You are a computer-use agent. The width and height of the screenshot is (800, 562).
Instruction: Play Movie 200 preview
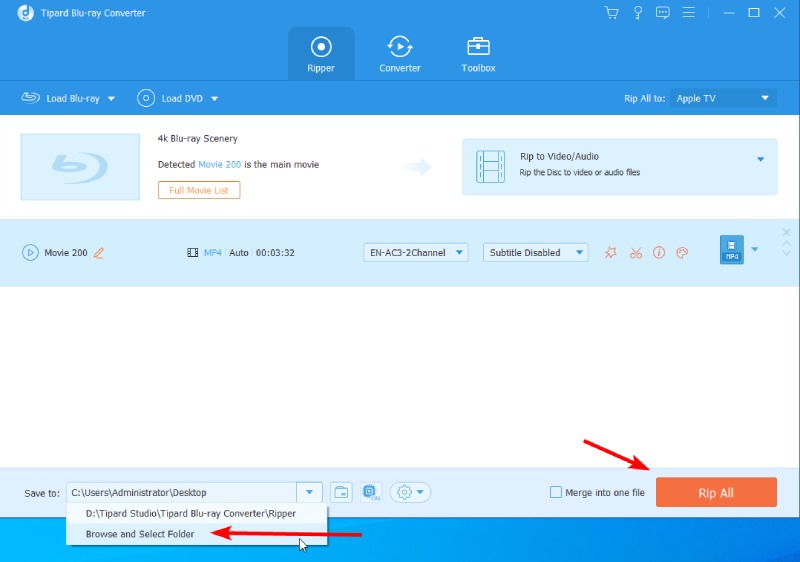30,252
